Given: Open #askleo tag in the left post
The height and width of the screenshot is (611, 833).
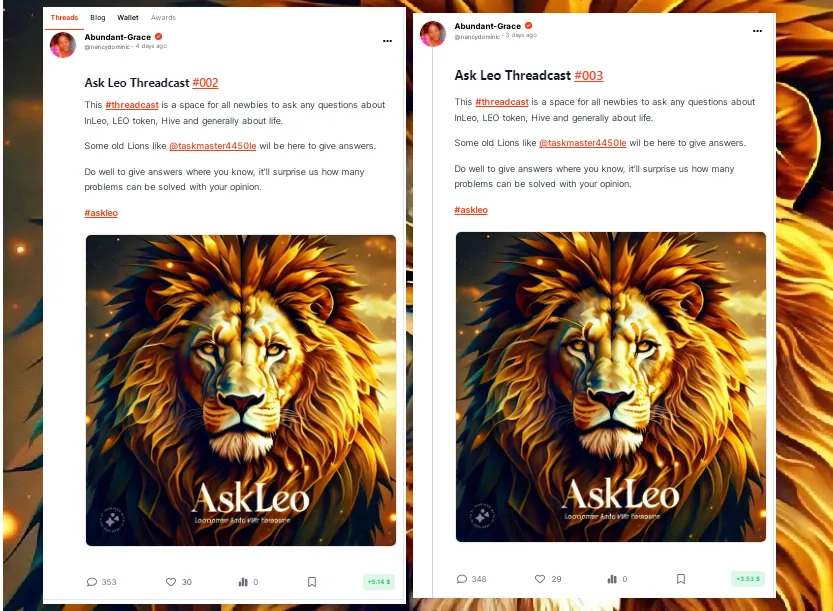Looking at the screenshot, I should (101, 213).
